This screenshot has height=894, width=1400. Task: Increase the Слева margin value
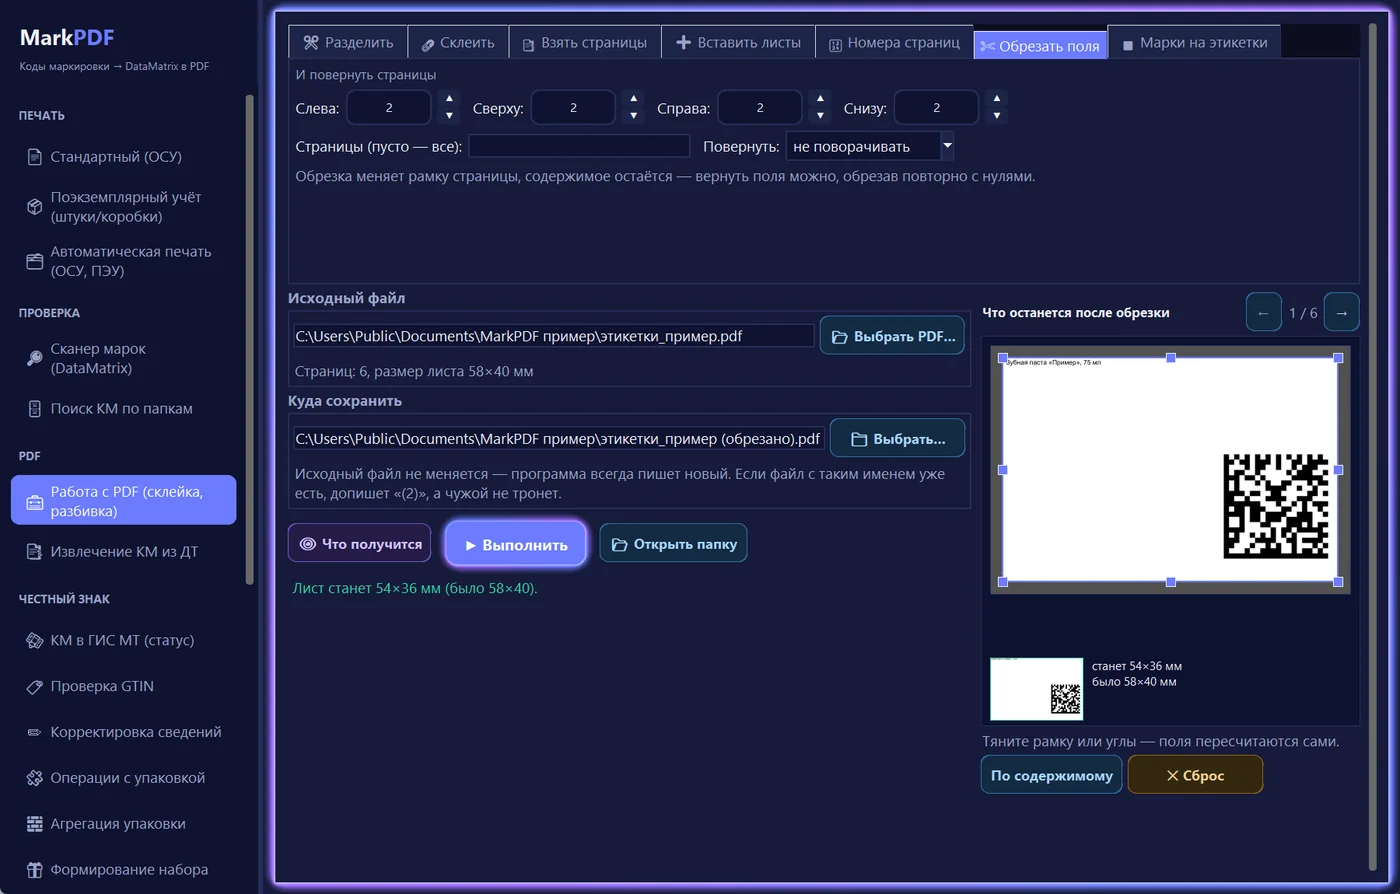click(449, 99)
